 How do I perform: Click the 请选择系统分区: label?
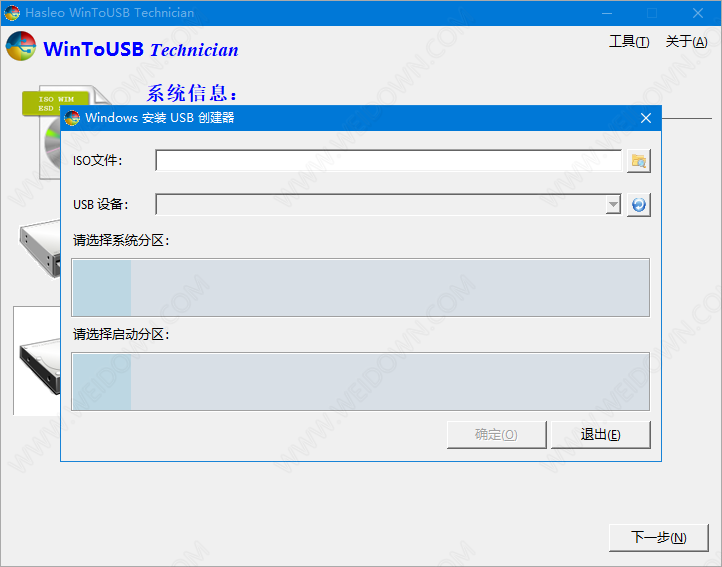tap(121, 240)
